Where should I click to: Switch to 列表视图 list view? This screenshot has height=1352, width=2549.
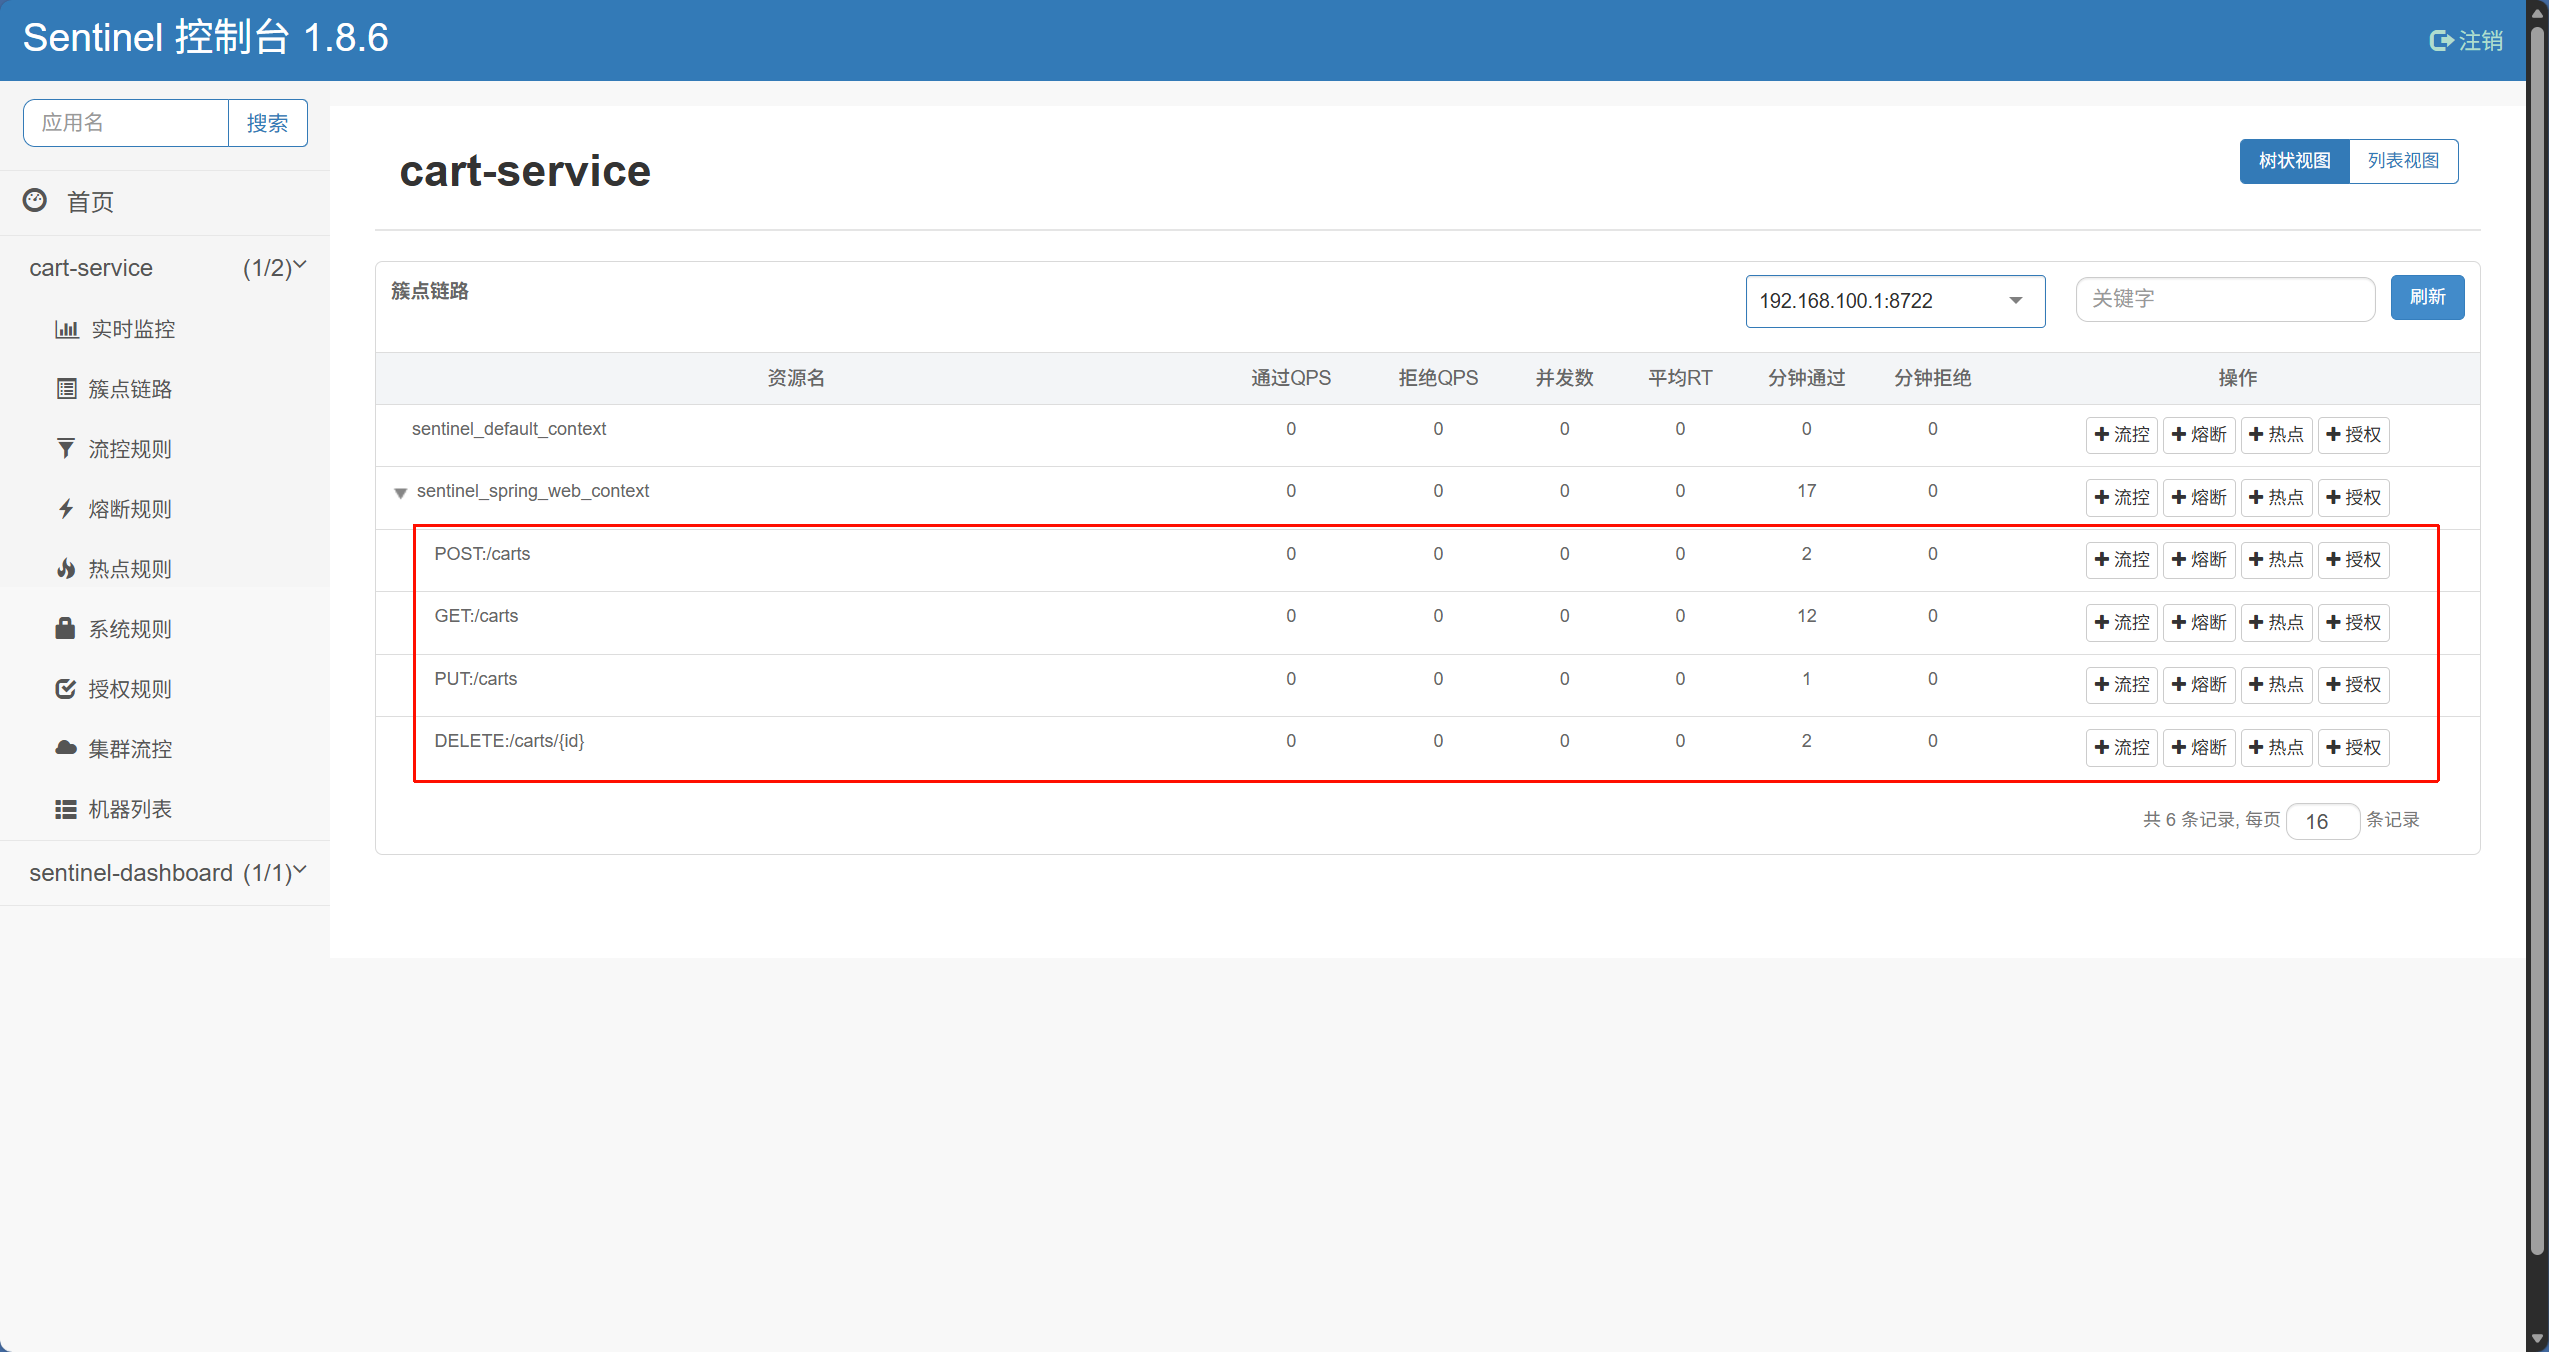pos(2403,161)
